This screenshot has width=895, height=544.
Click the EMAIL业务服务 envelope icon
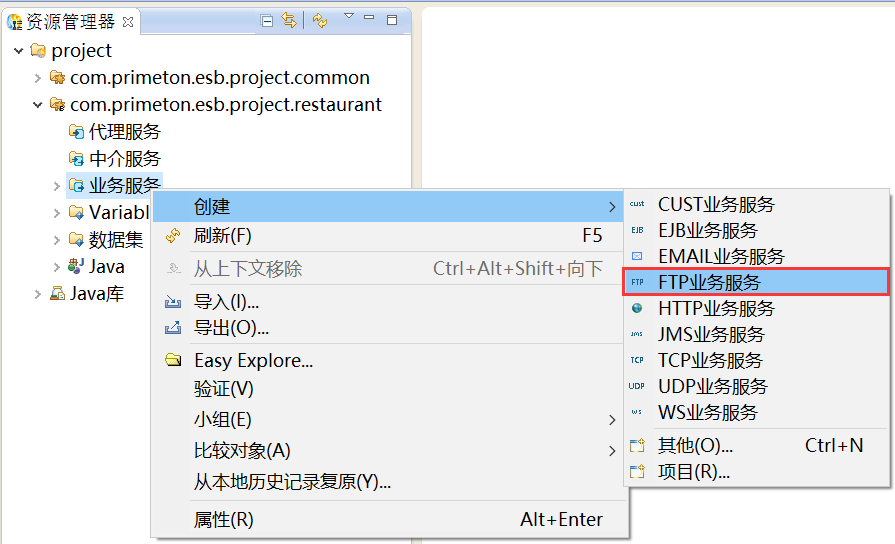(x=637, y=256)
